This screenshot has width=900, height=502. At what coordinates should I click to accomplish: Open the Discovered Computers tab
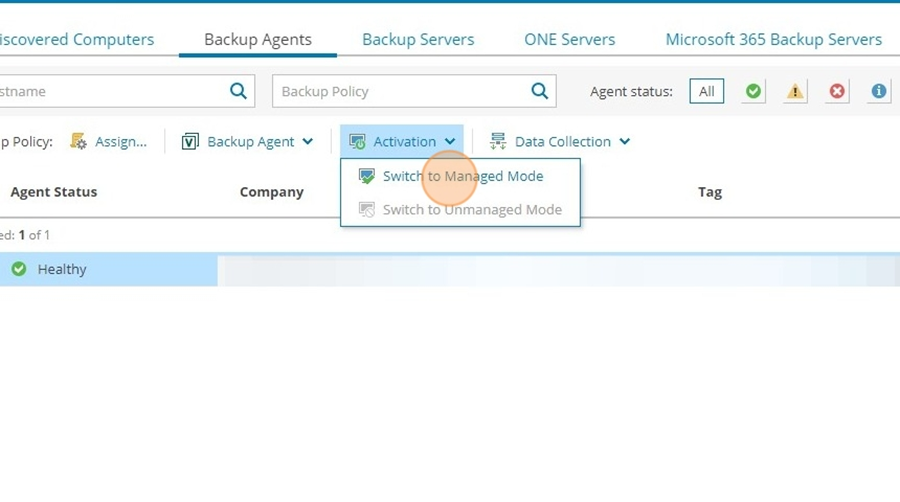point(77,40)
